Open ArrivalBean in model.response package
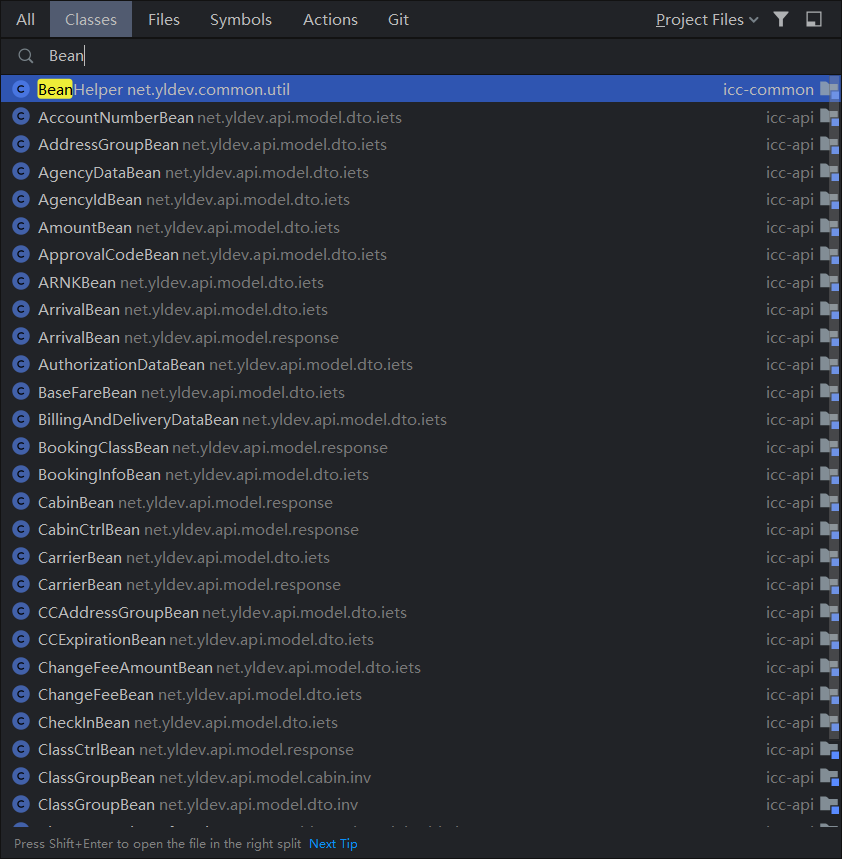The image size is (842, 859). click(x=421, y=337)
